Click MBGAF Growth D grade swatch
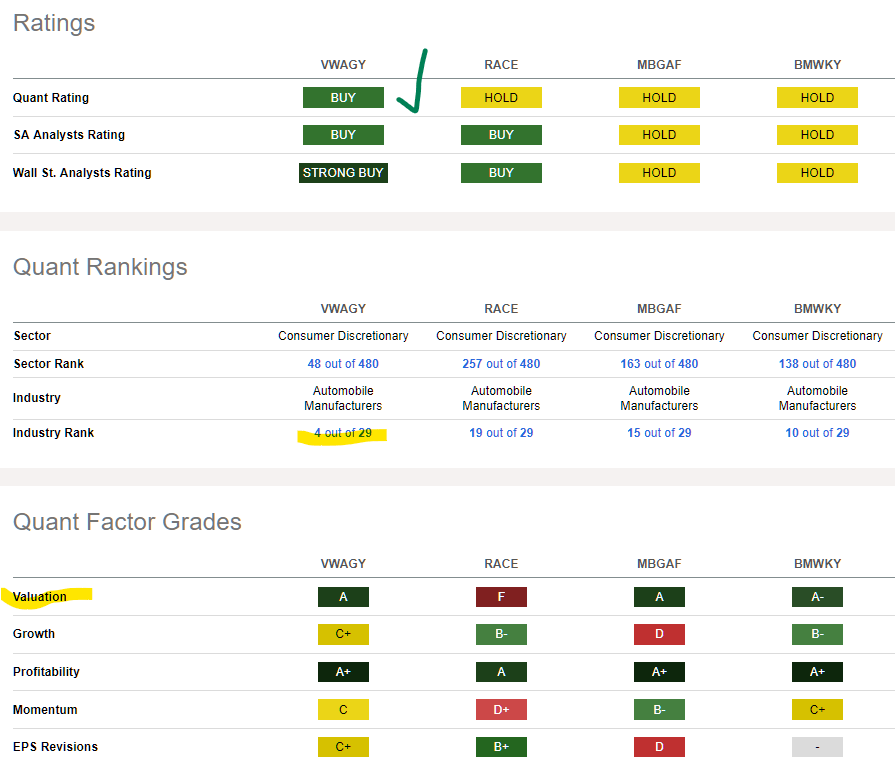895x776 pixels. click(659, 634)
